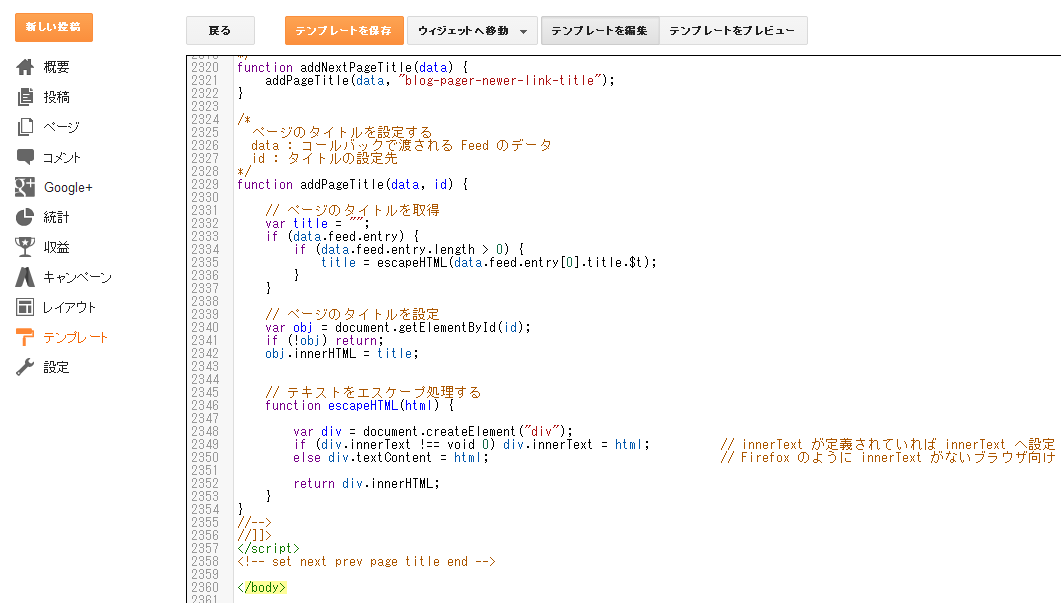Image resolution: width=1061 pixels, height=603 pixels.
Task: View コメント (Comments) via its speech bubble icon
Action: 25,156
